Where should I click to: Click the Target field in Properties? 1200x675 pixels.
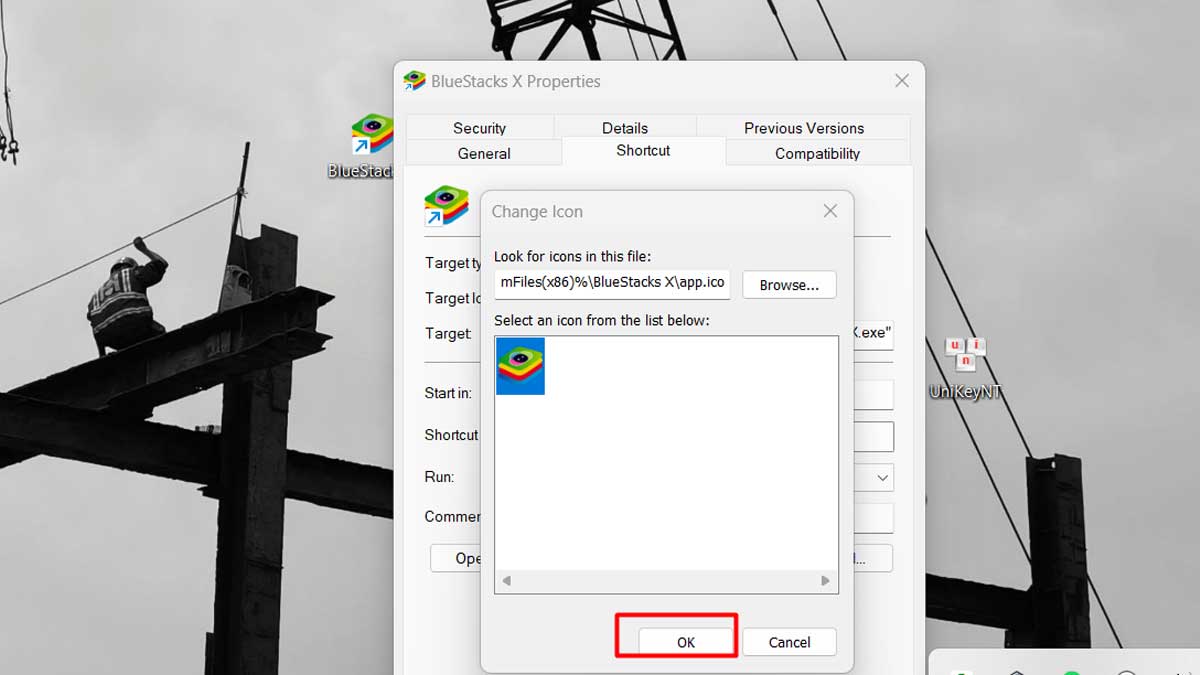873,334
